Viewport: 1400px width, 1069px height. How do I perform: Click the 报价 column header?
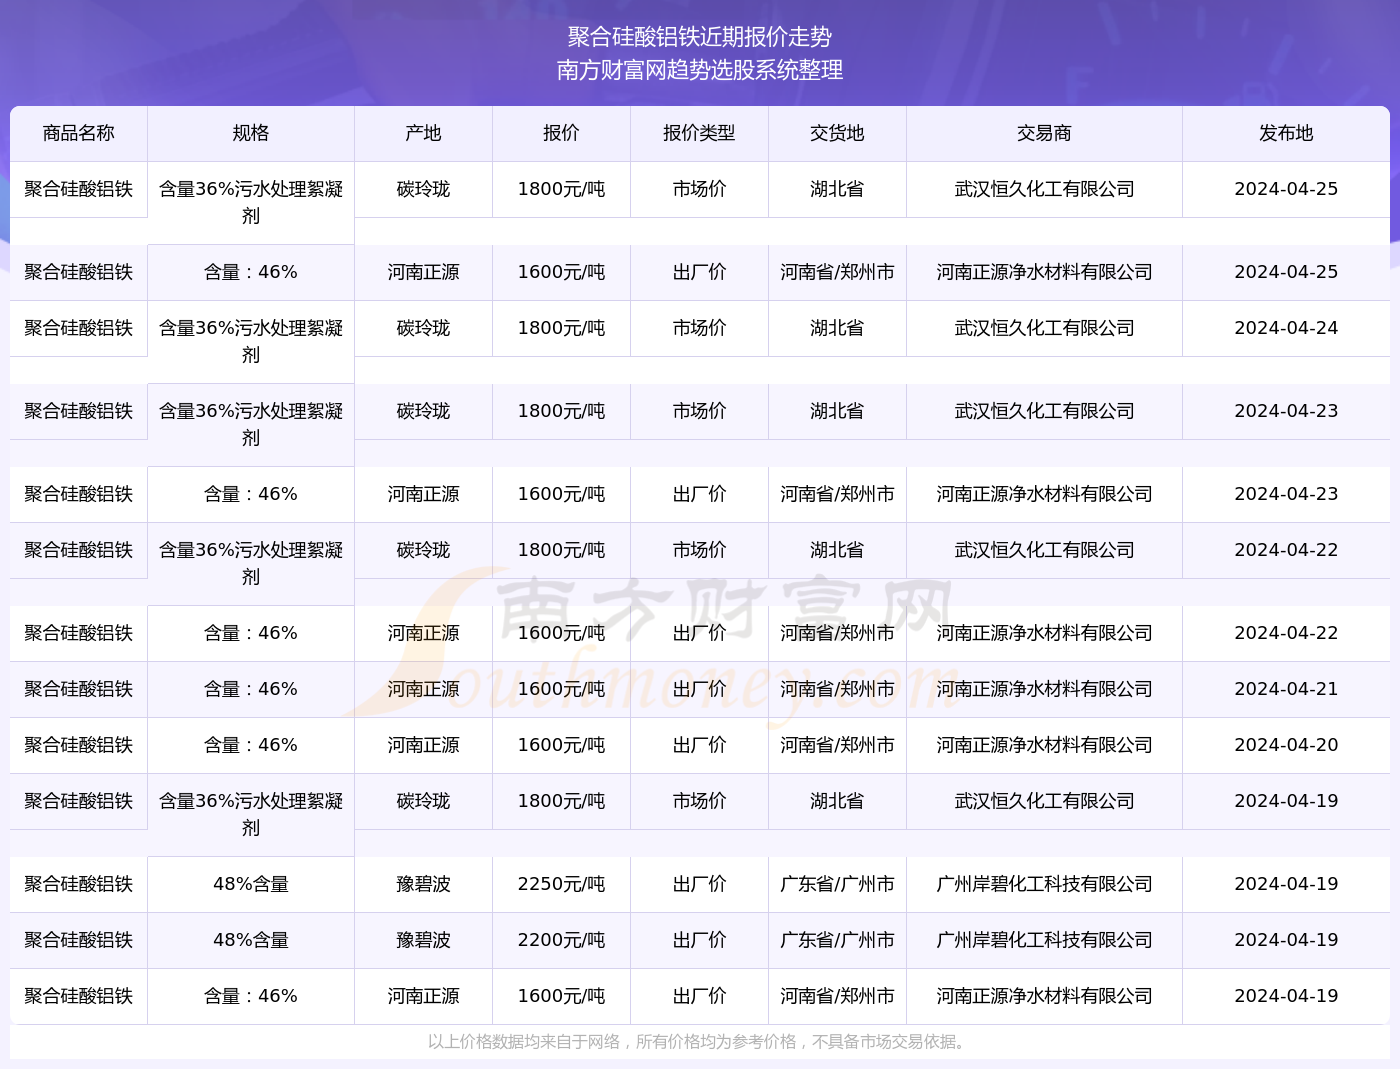tap(562, 134)
